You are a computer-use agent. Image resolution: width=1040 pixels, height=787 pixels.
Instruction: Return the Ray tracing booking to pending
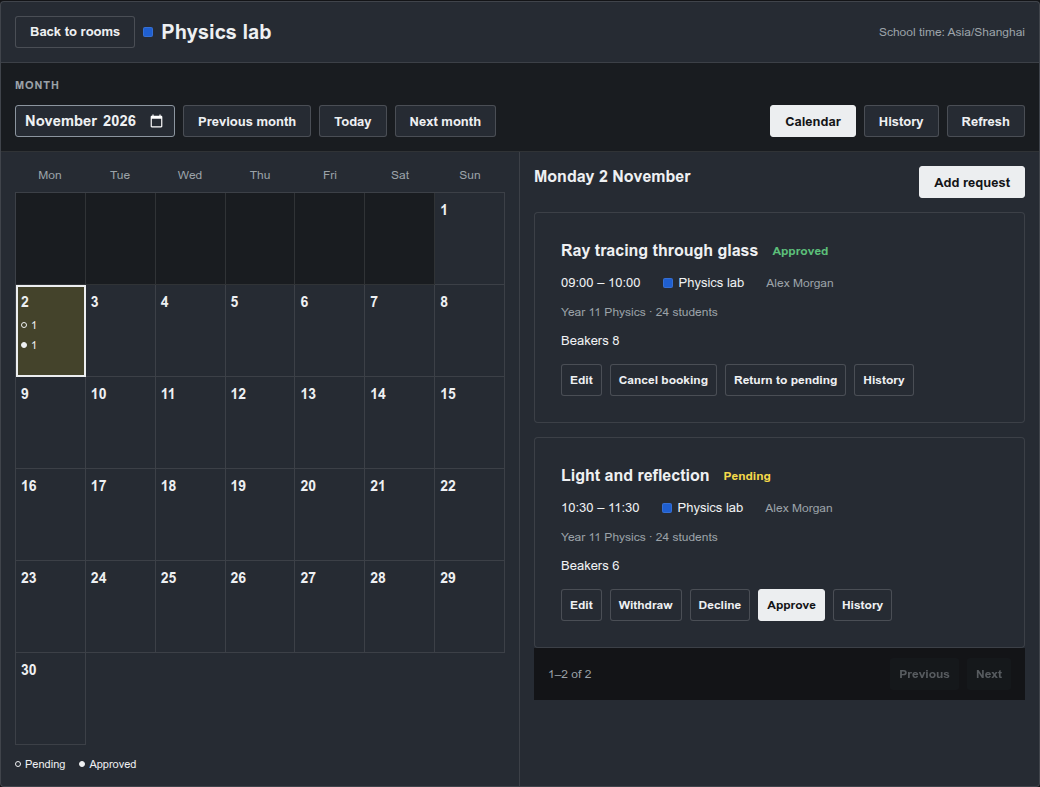tap(785, 380)
